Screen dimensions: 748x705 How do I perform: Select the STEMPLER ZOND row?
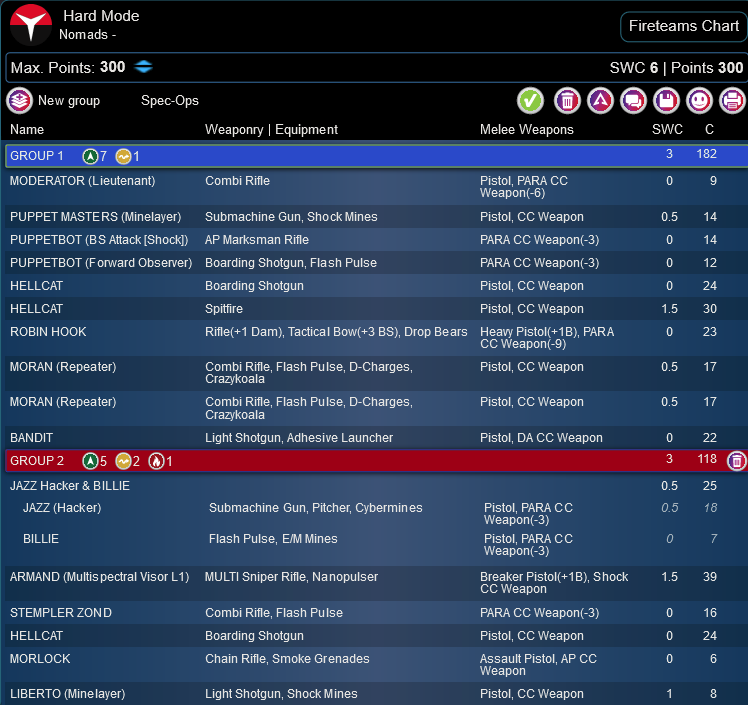[376, 613]
